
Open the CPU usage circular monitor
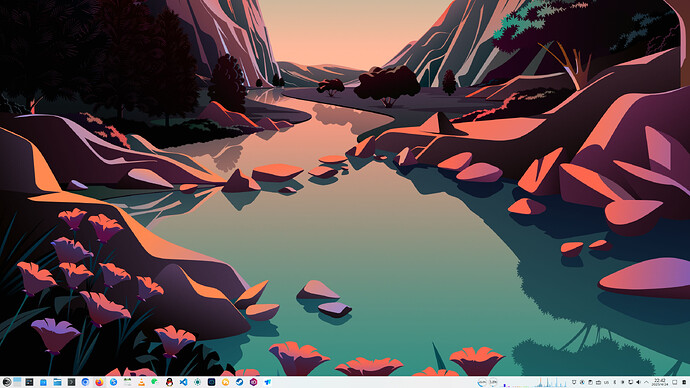click(x=482, y=382)
